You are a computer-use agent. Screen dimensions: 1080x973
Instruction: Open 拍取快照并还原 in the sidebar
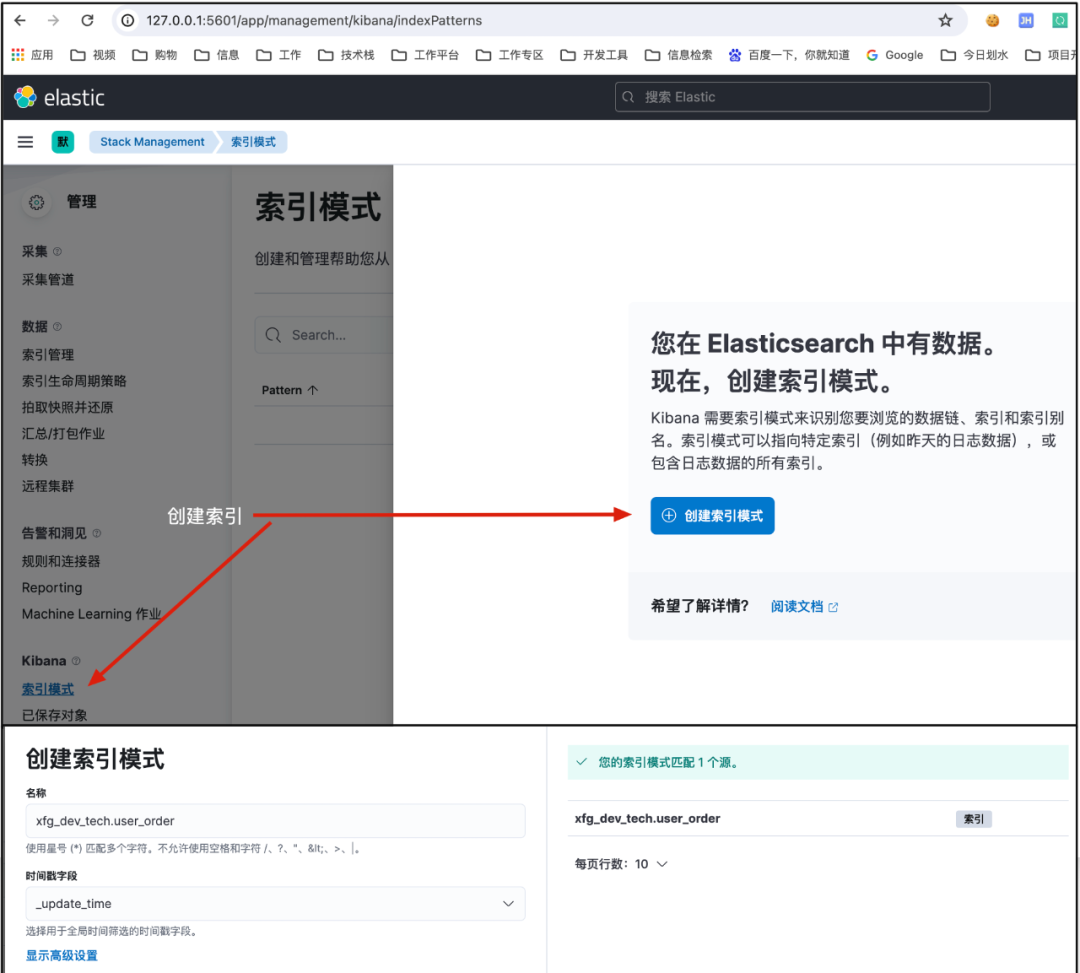67,407
